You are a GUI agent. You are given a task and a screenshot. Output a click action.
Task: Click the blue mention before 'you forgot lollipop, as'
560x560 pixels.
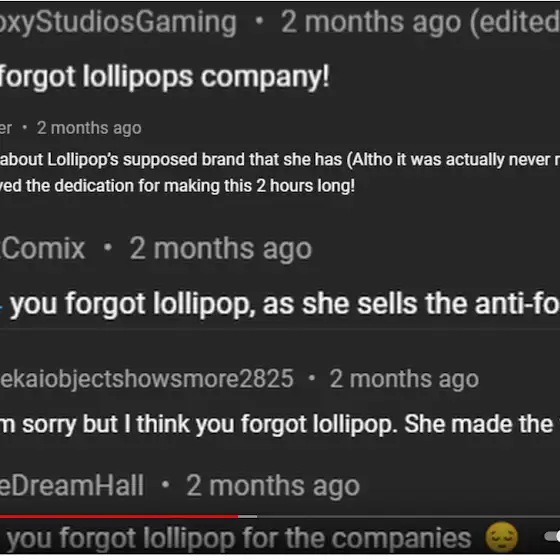click(2, 307)
